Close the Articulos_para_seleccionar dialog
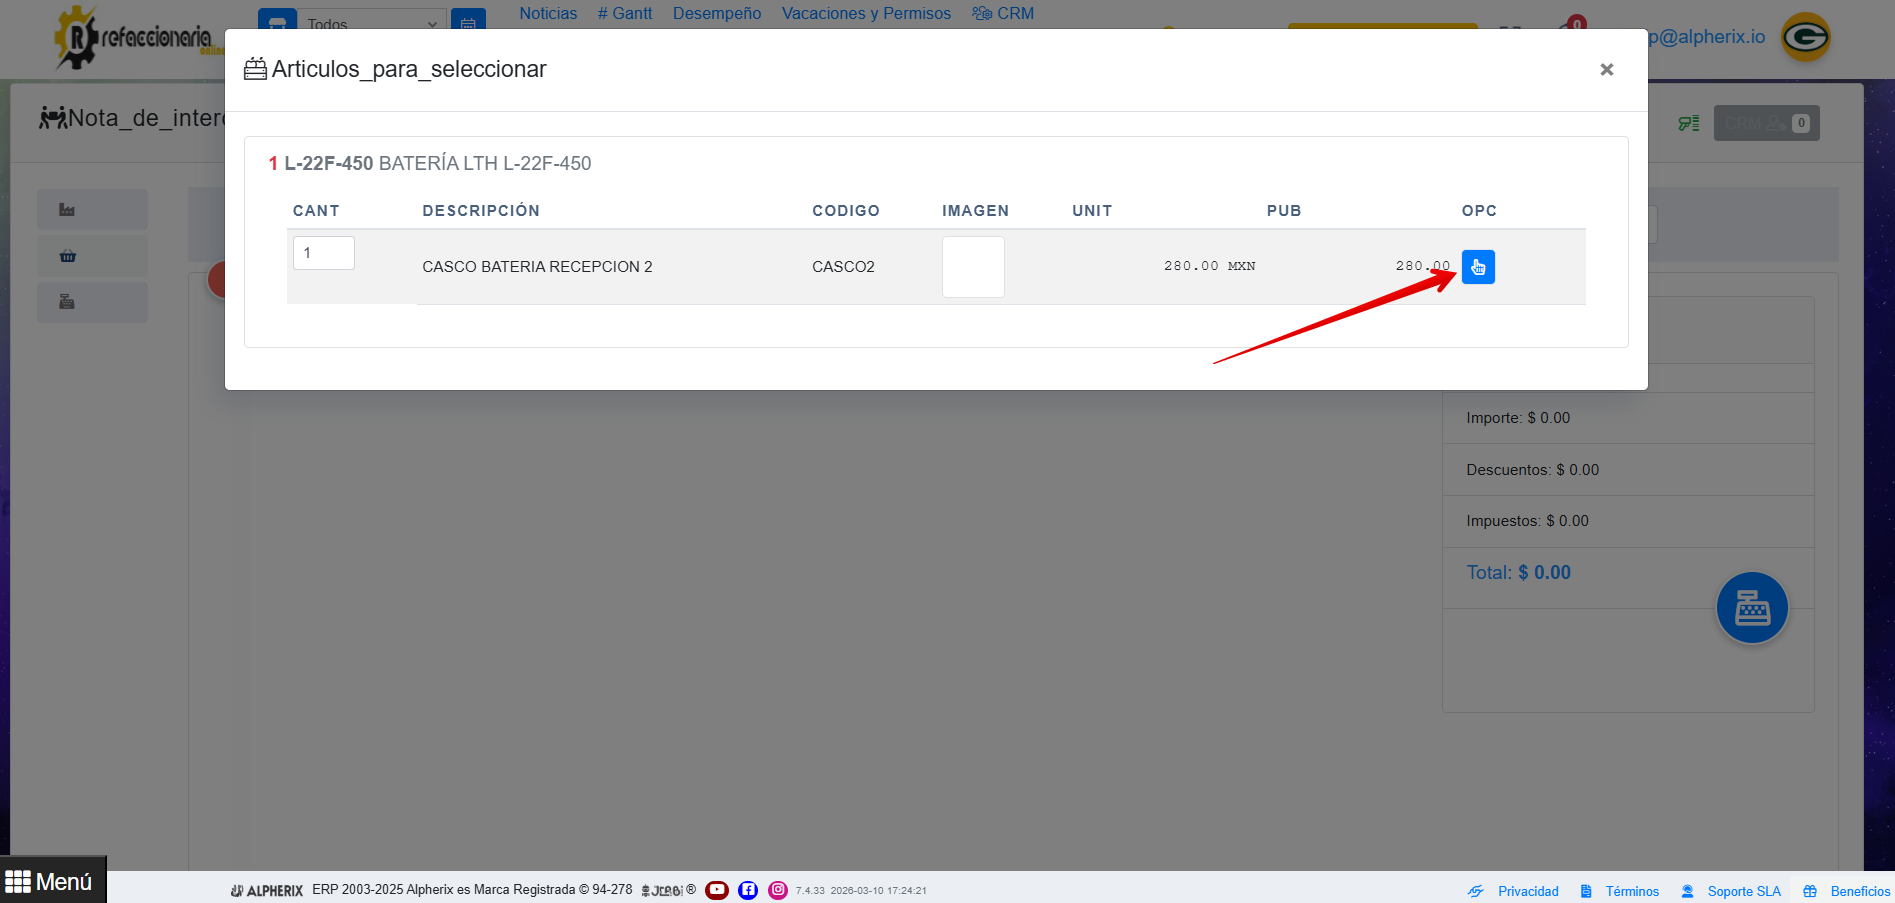The image size is (1895, 903). (x=1606, y=69)
